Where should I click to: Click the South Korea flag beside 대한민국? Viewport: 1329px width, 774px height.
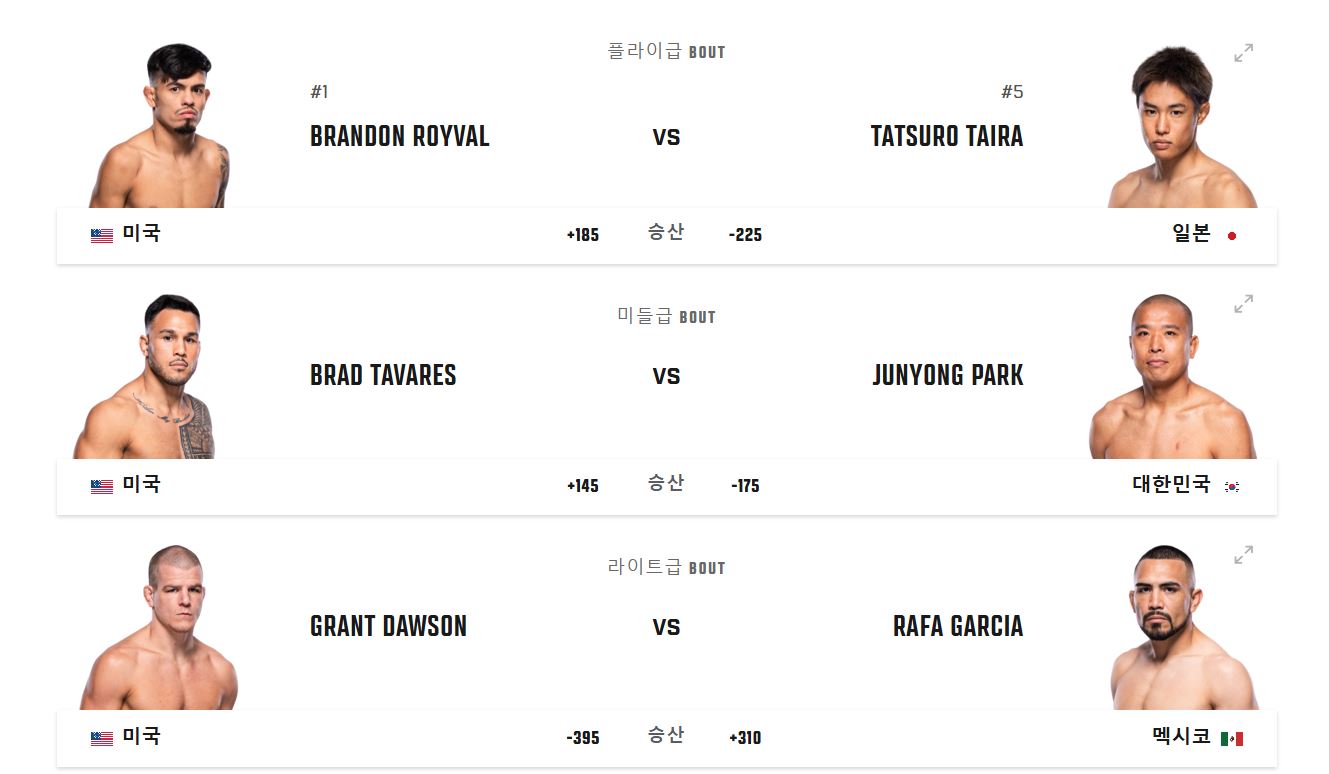point(1232,486)
